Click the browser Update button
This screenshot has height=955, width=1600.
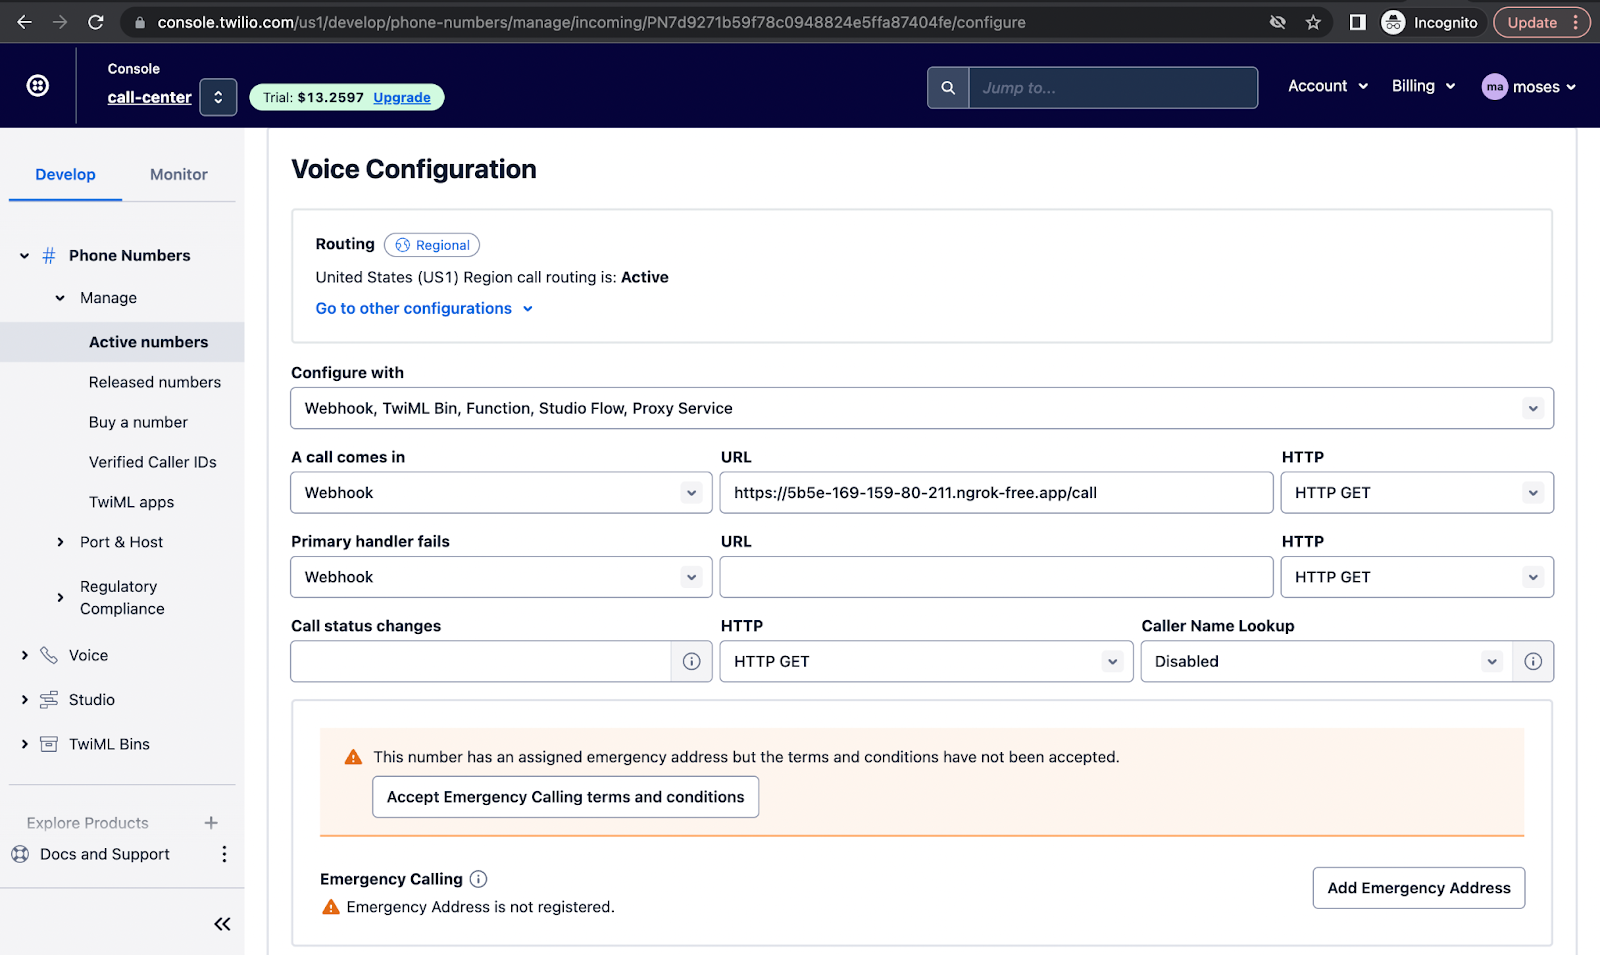pos(1541,22)
